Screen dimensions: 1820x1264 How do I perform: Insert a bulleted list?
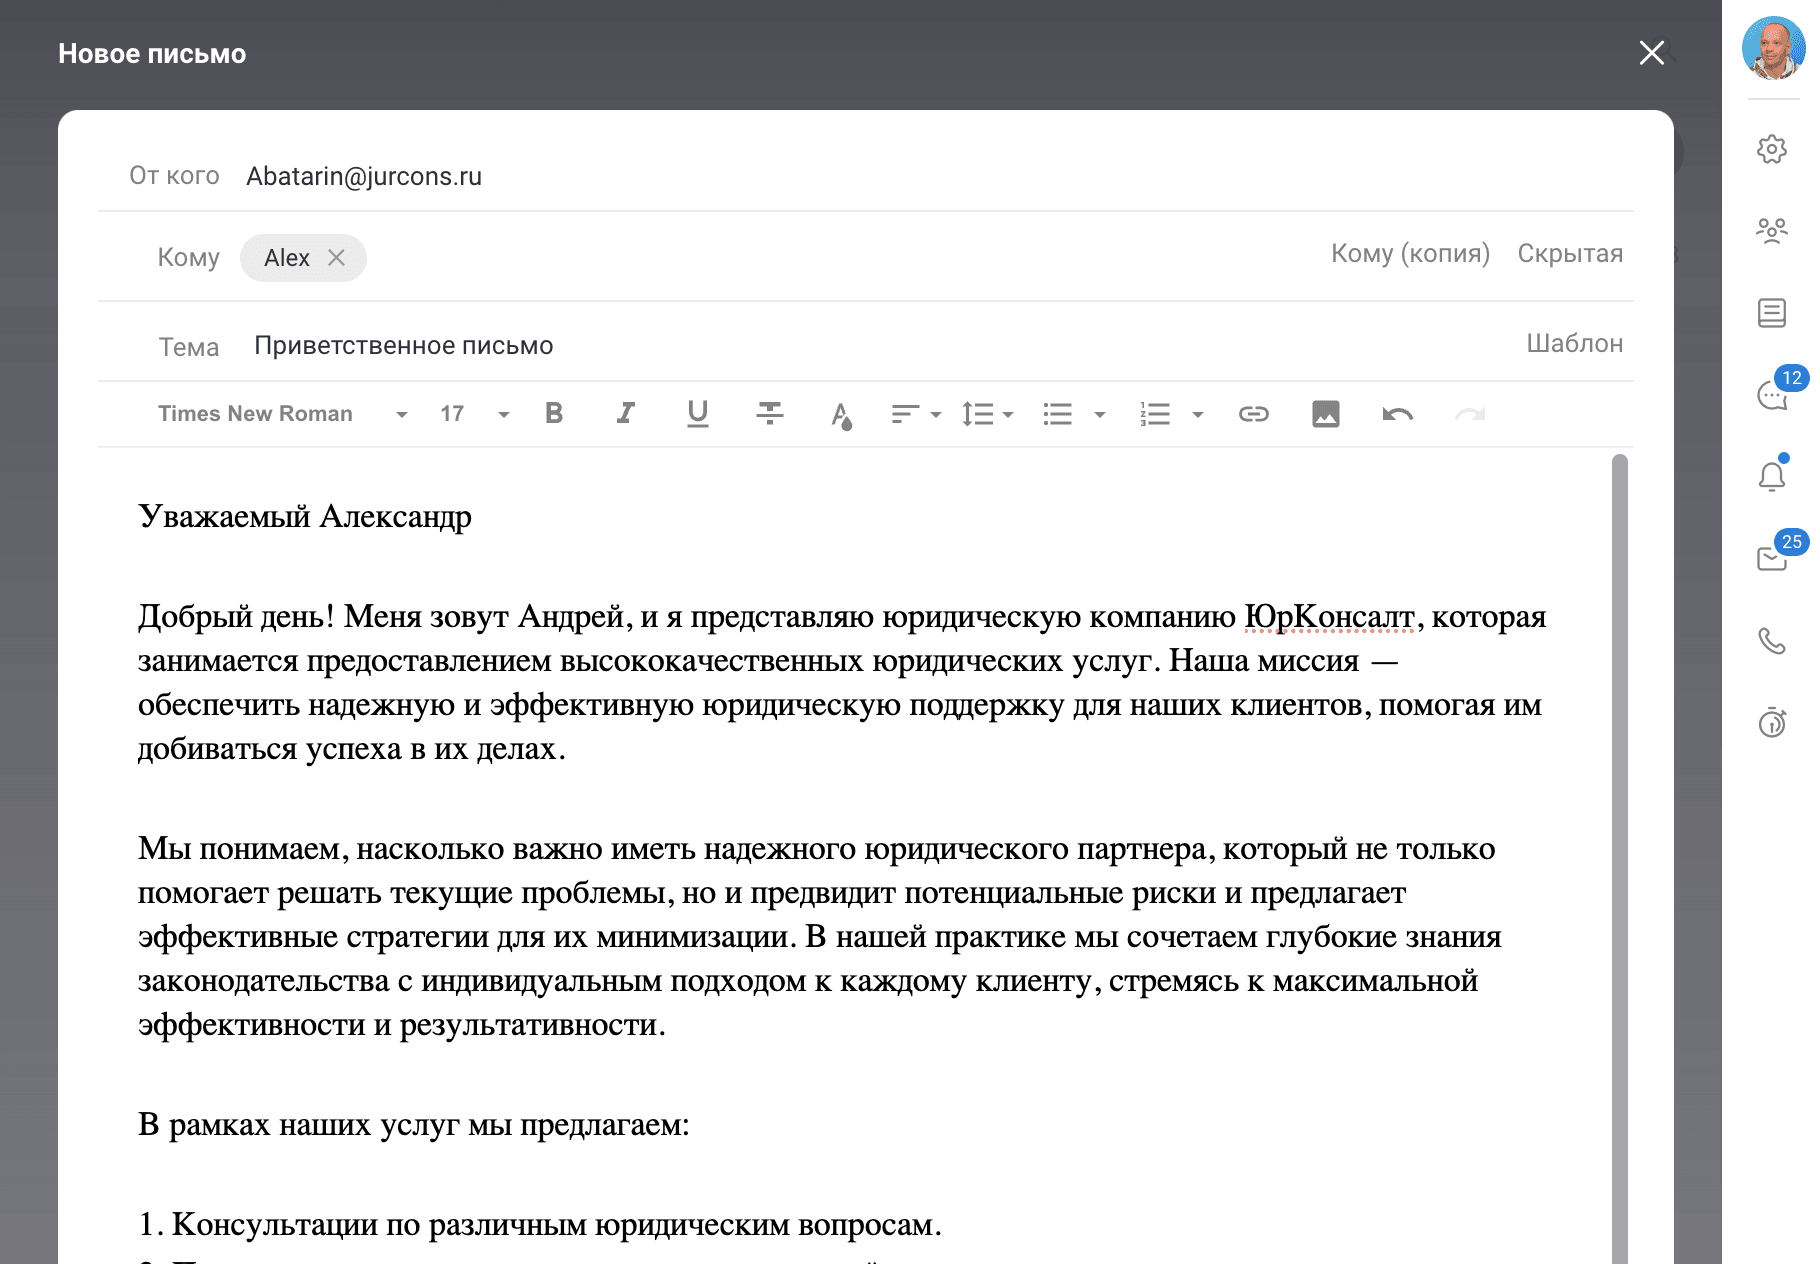tap(1058, 414)
